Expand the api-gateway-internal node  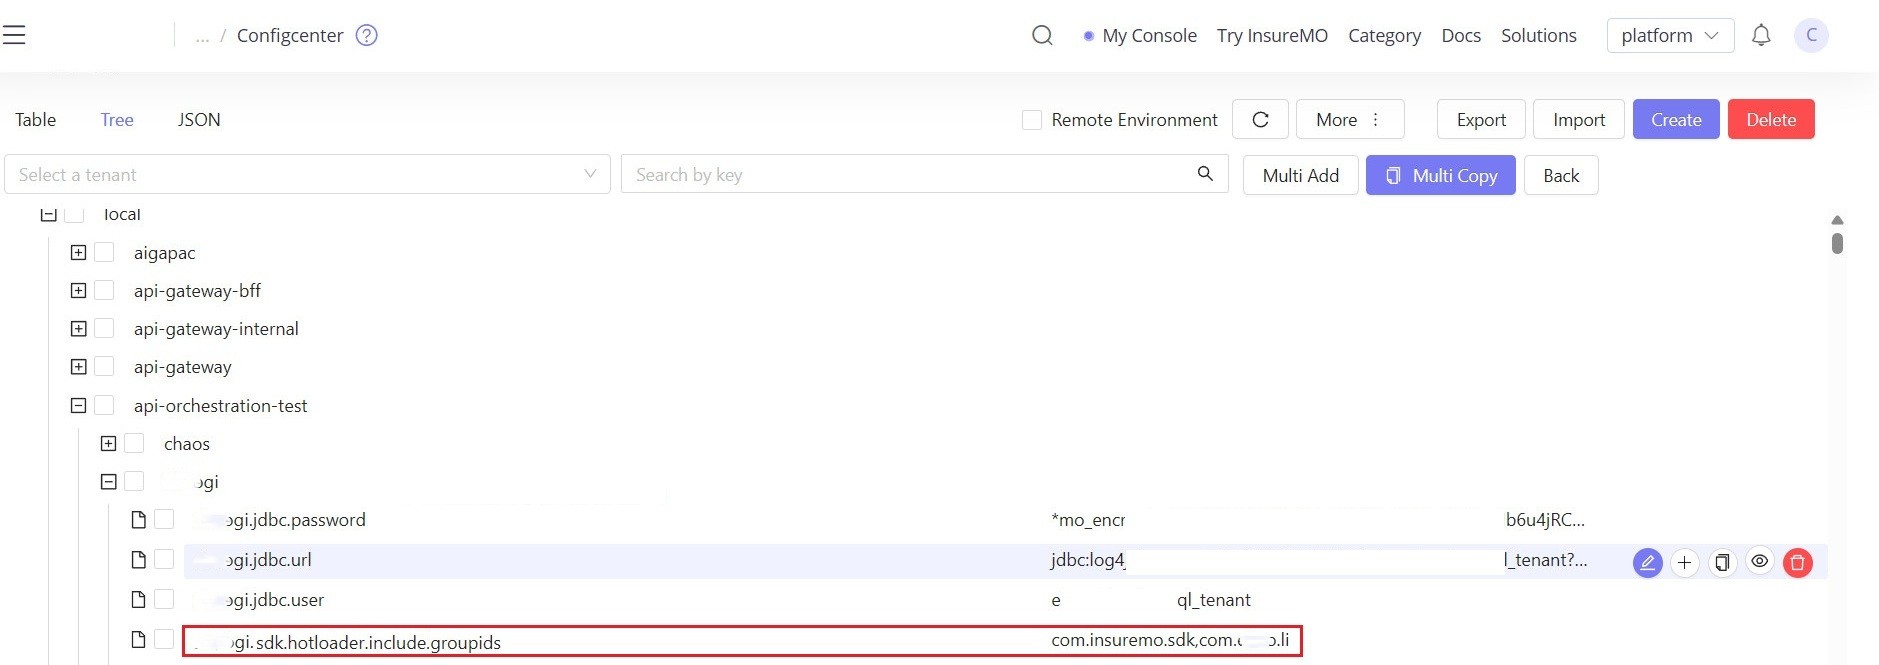[x=78, y=328]
